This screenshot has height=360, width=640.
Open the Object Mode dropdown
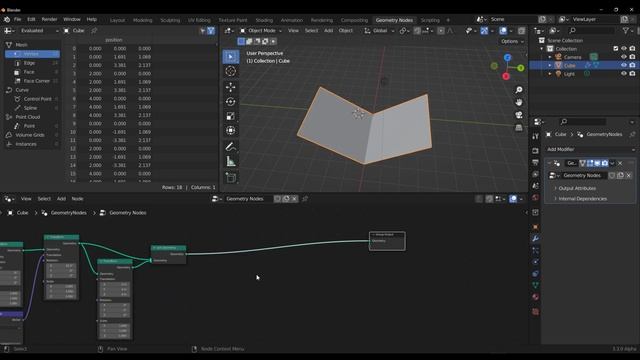pos(261,31)
